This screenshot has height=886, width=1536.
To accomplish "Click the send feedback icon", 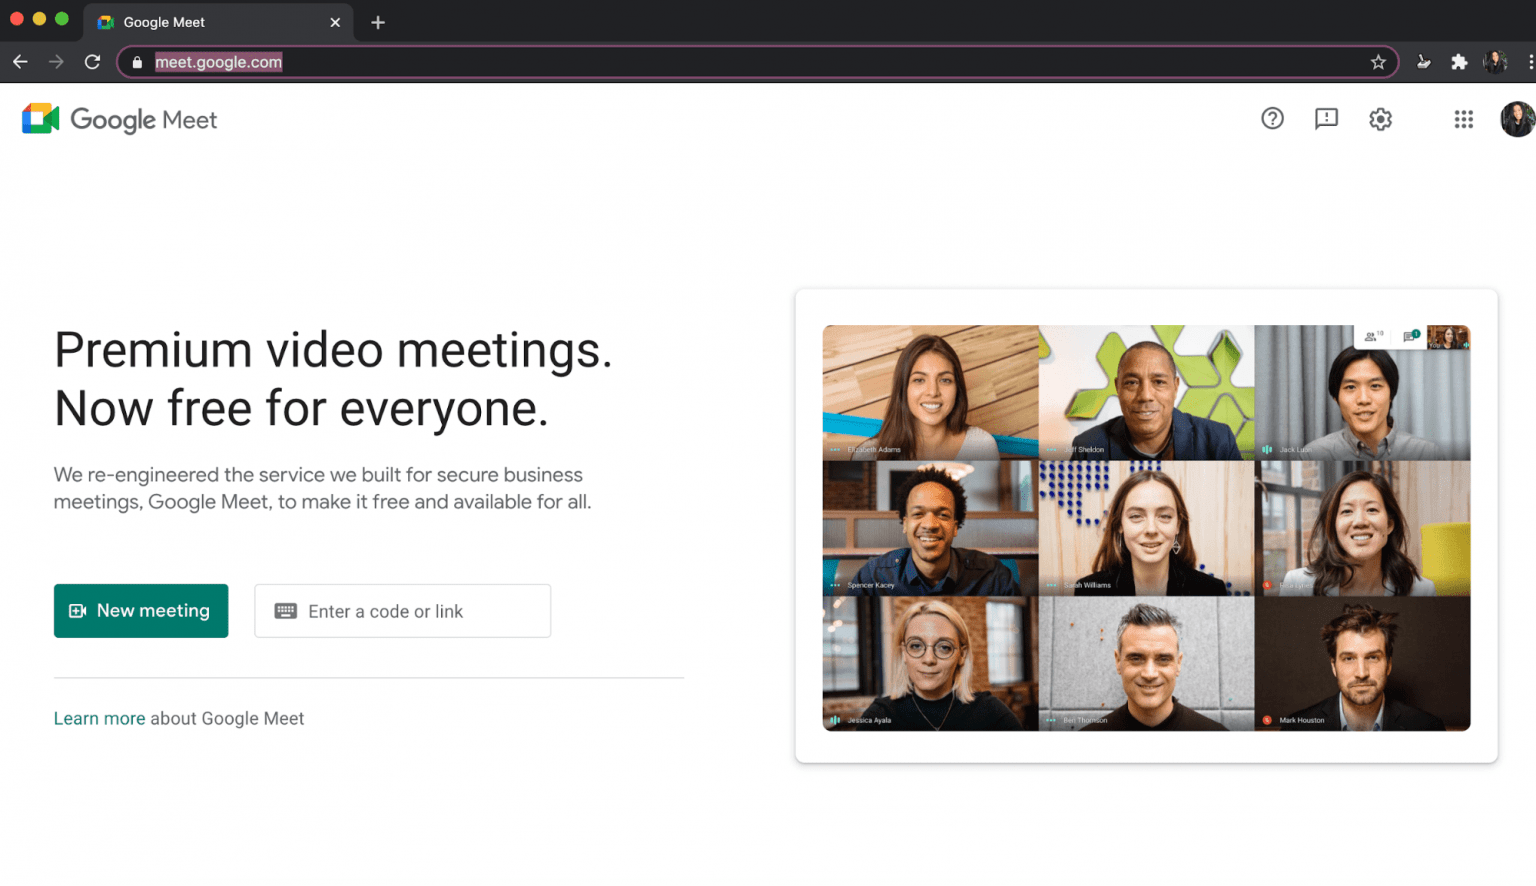I will point(1326,119).
